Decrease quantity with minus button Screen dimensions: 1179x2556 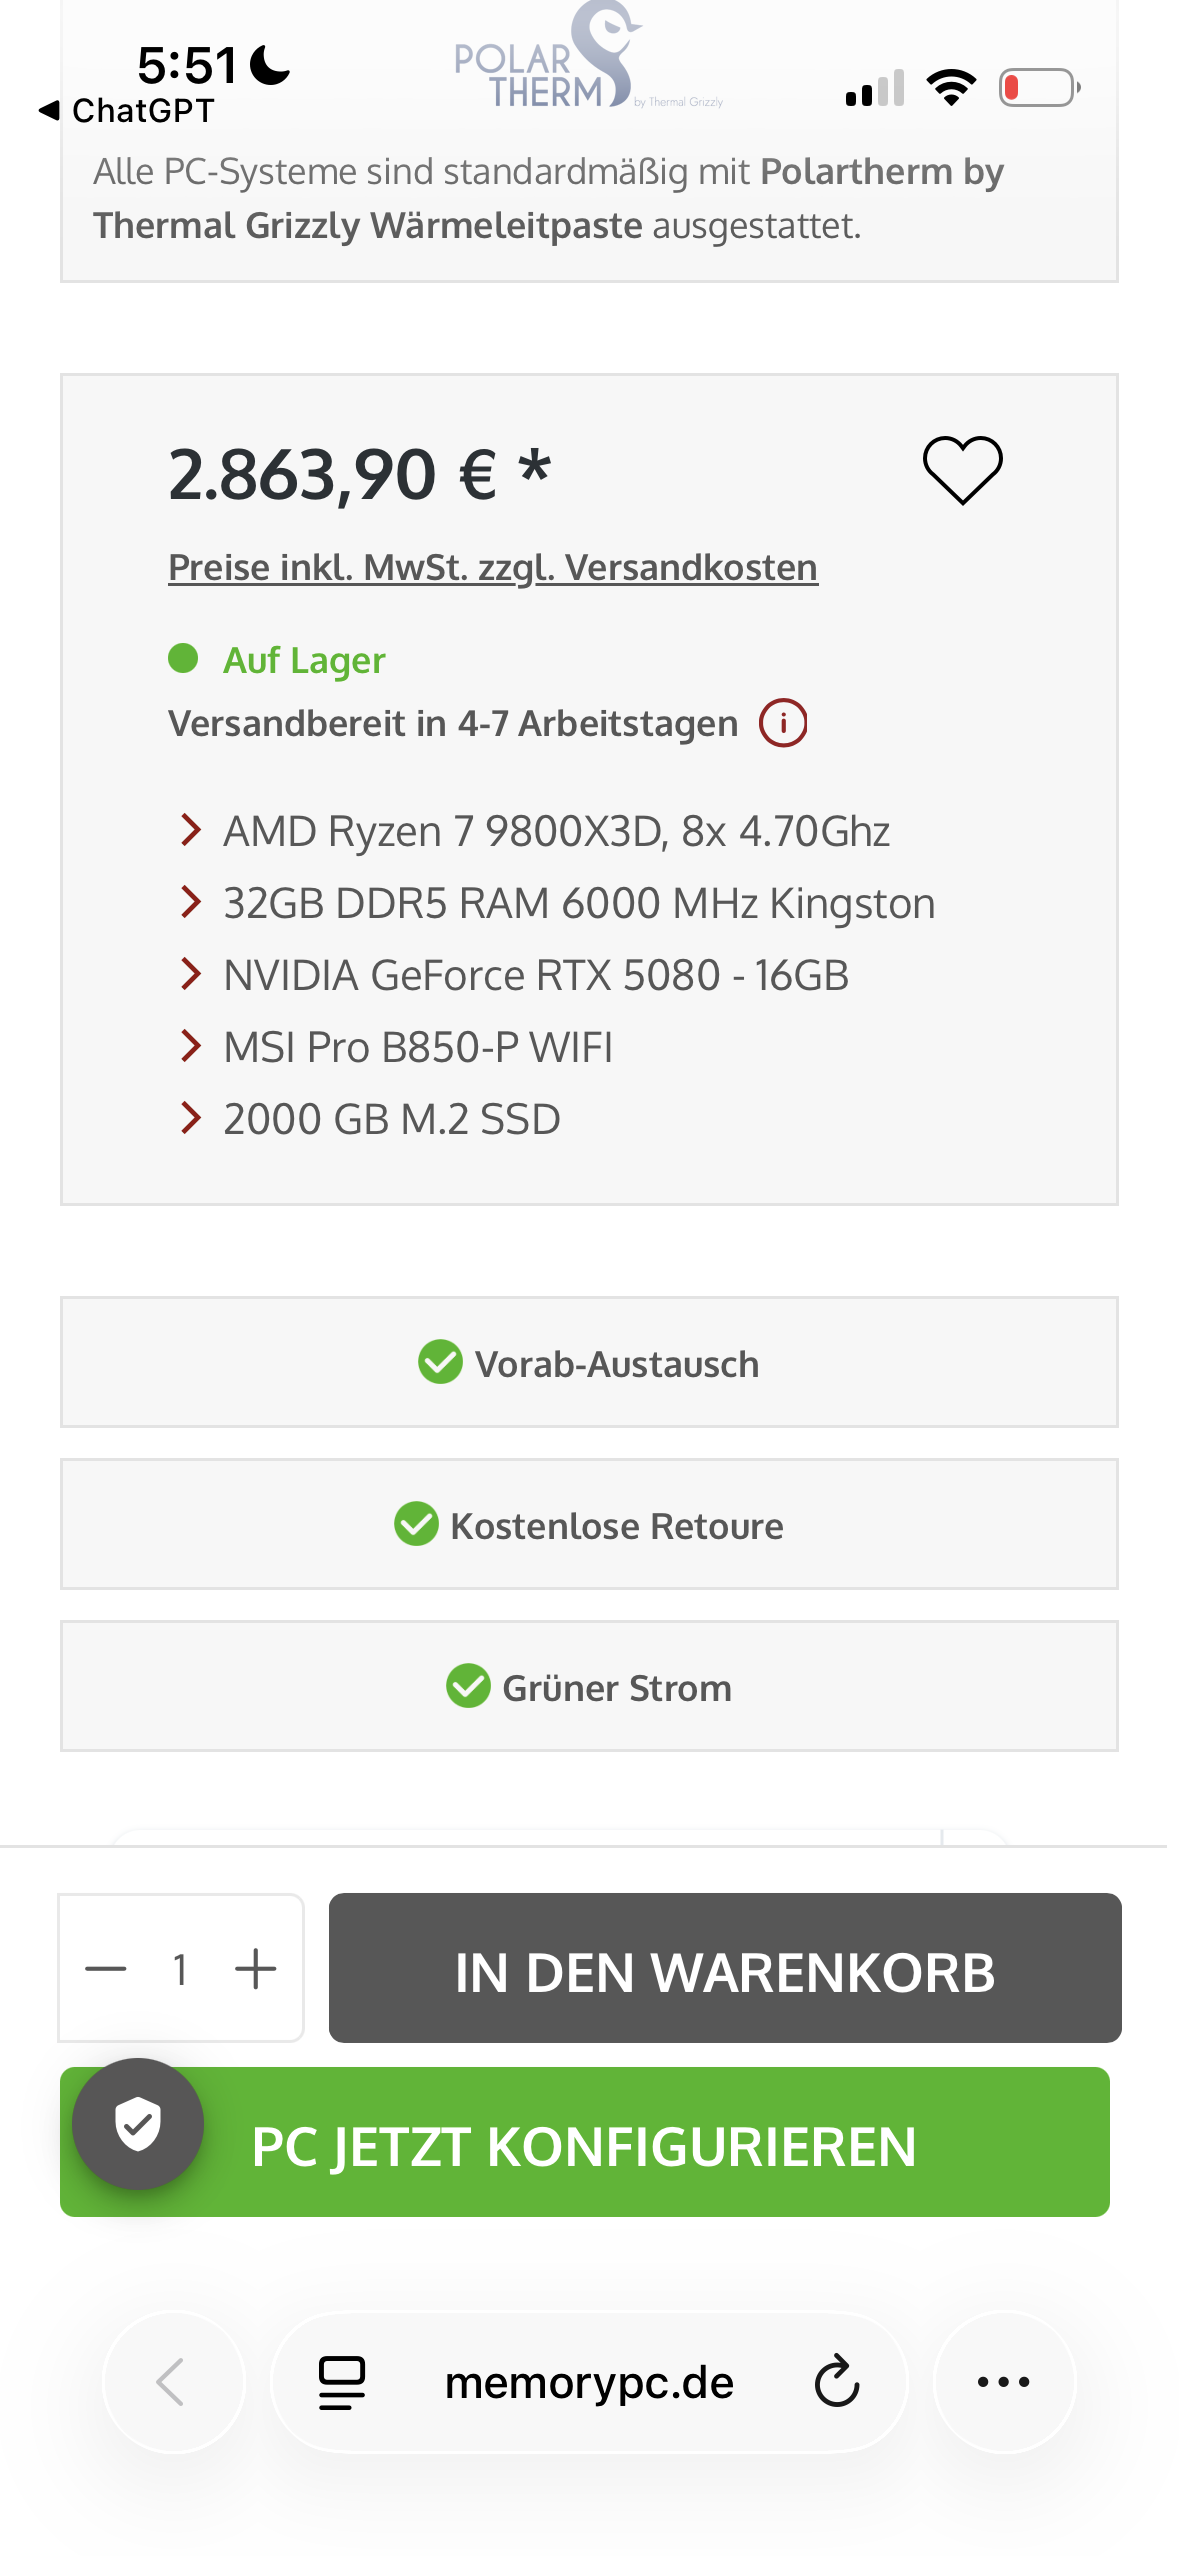point(106,1969)
